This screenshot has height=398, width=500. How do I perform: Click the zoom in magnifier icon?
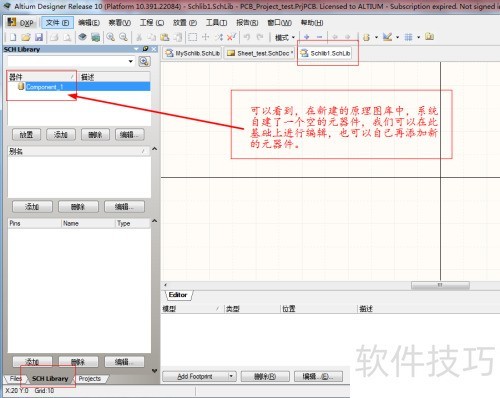pyautogui.click(x=111, y=37)
